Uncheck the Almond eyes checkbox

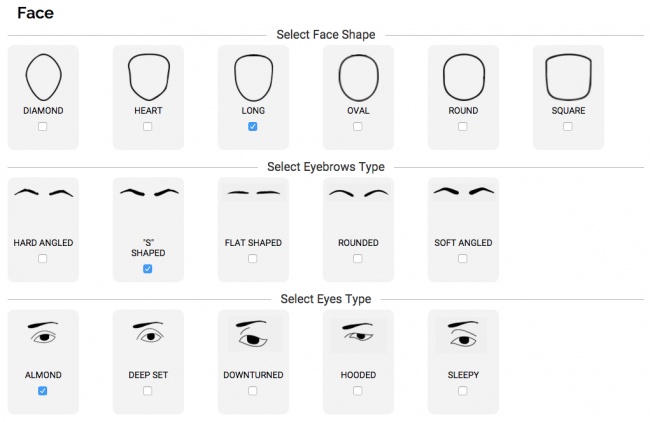(42, 391)
